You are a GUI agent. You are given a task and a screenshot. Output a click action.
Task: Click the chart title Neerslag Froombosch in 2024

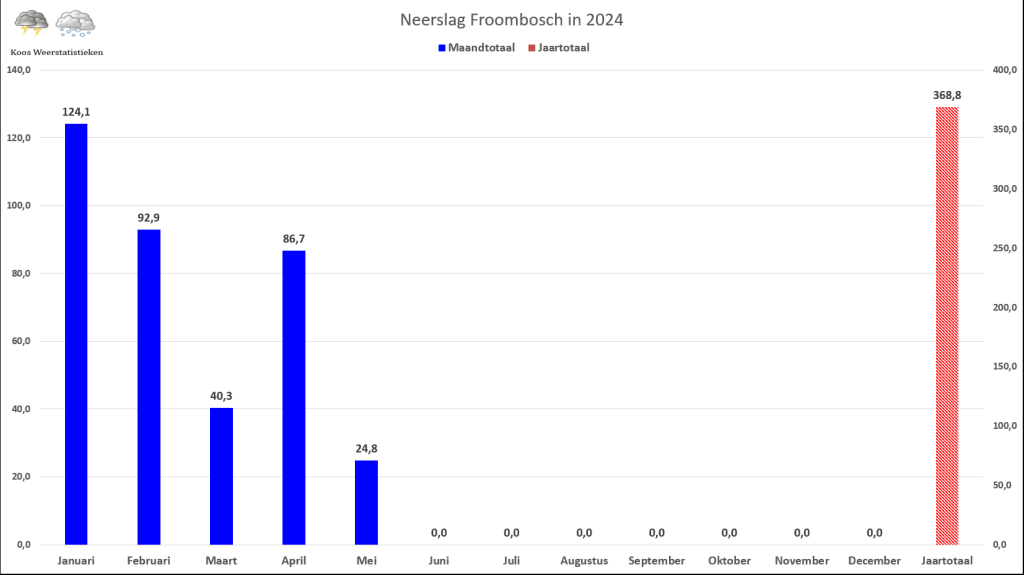[511, 20]
